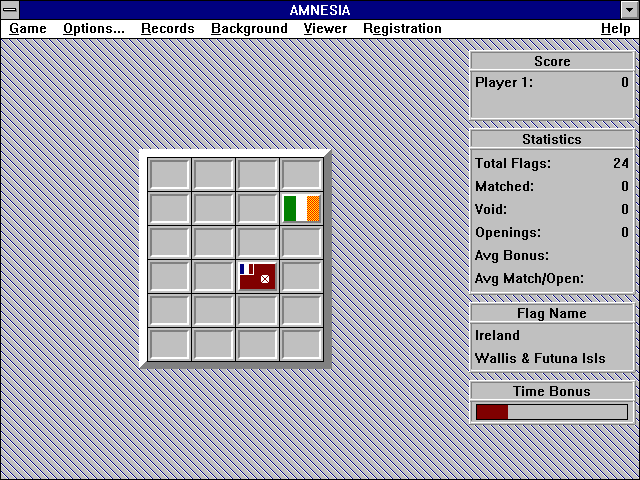Flip the bottom-right corner card of the grid
Viewport: 640px width, 480px height.
point(302,344)
